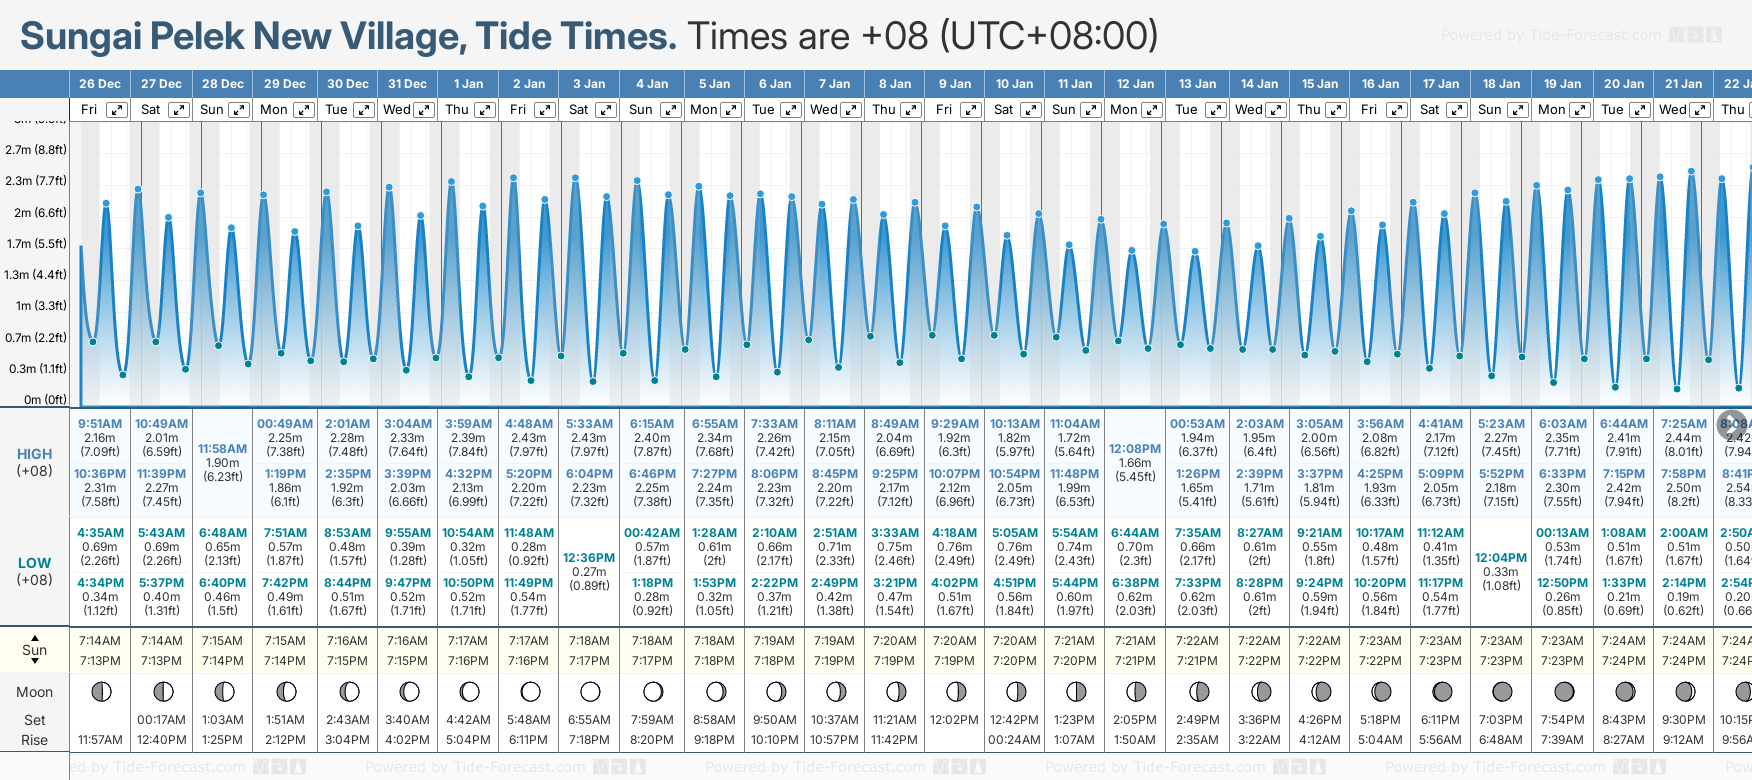Click expand icon next to Thu 1 Jan
The height and width of the screenshot is (780, 1752).
484,110
